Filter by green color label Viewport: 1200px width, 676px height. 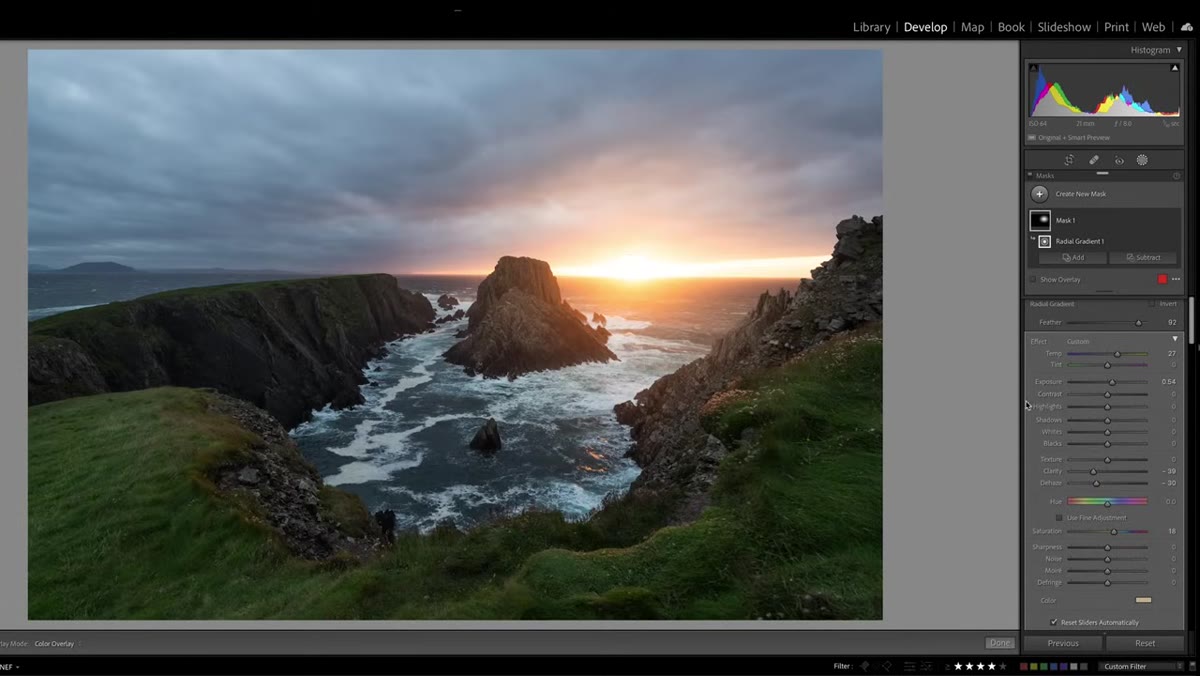(1044, 666)
